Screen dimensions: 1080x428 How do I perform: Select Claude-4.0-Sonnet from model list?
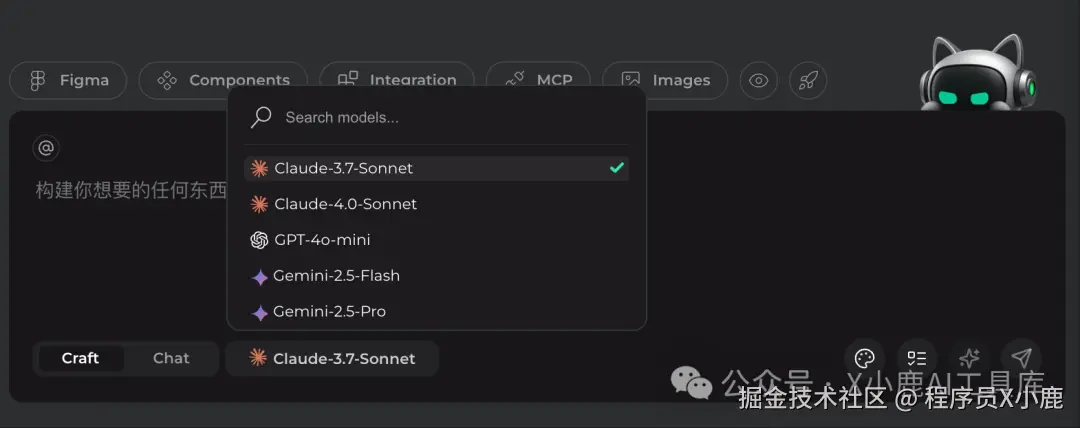[x=345, y=204]
